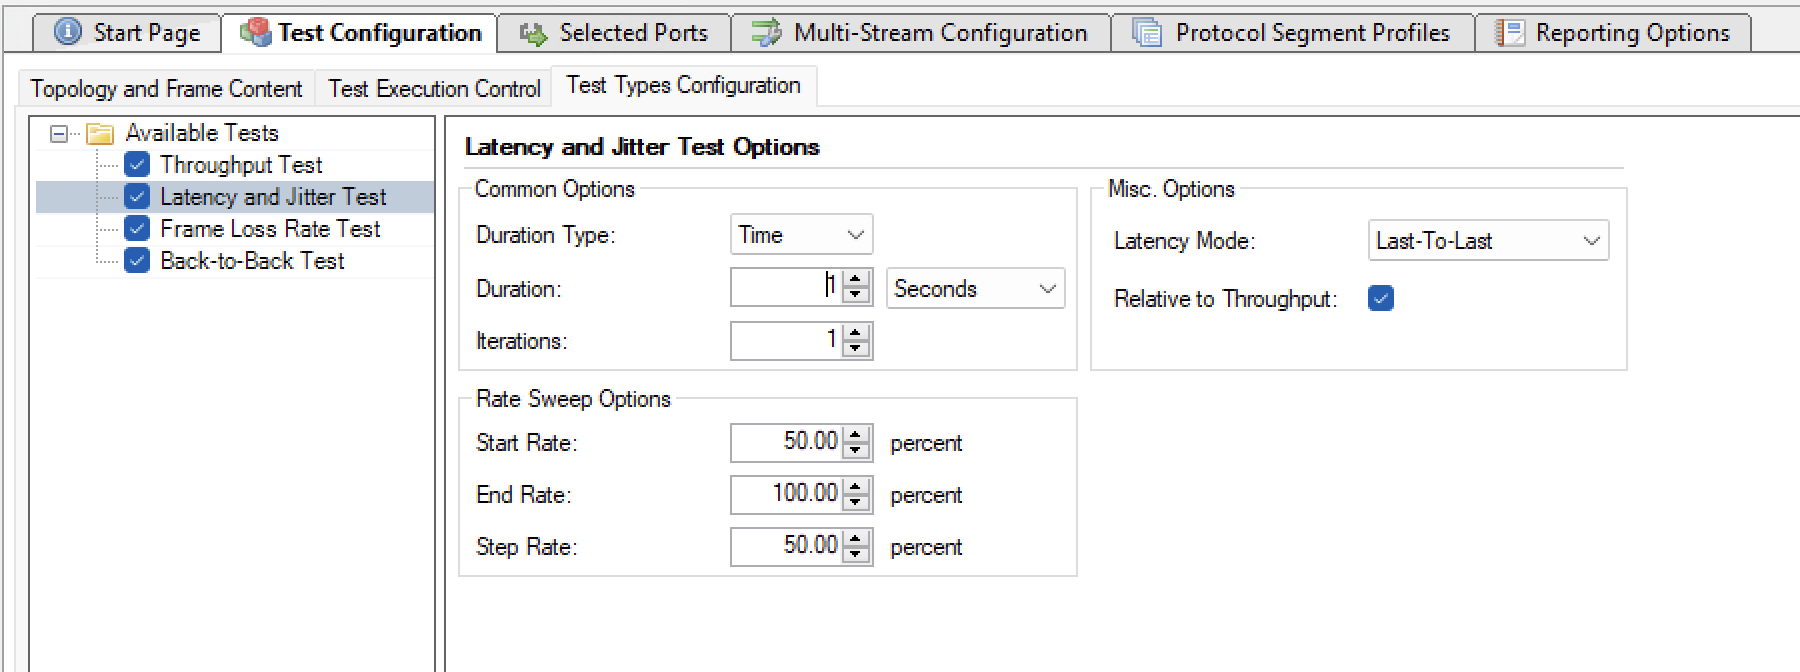This screenshot has width=1800, height=672.
Task: Open the Seconds unit dropdown
Action: 975,289
